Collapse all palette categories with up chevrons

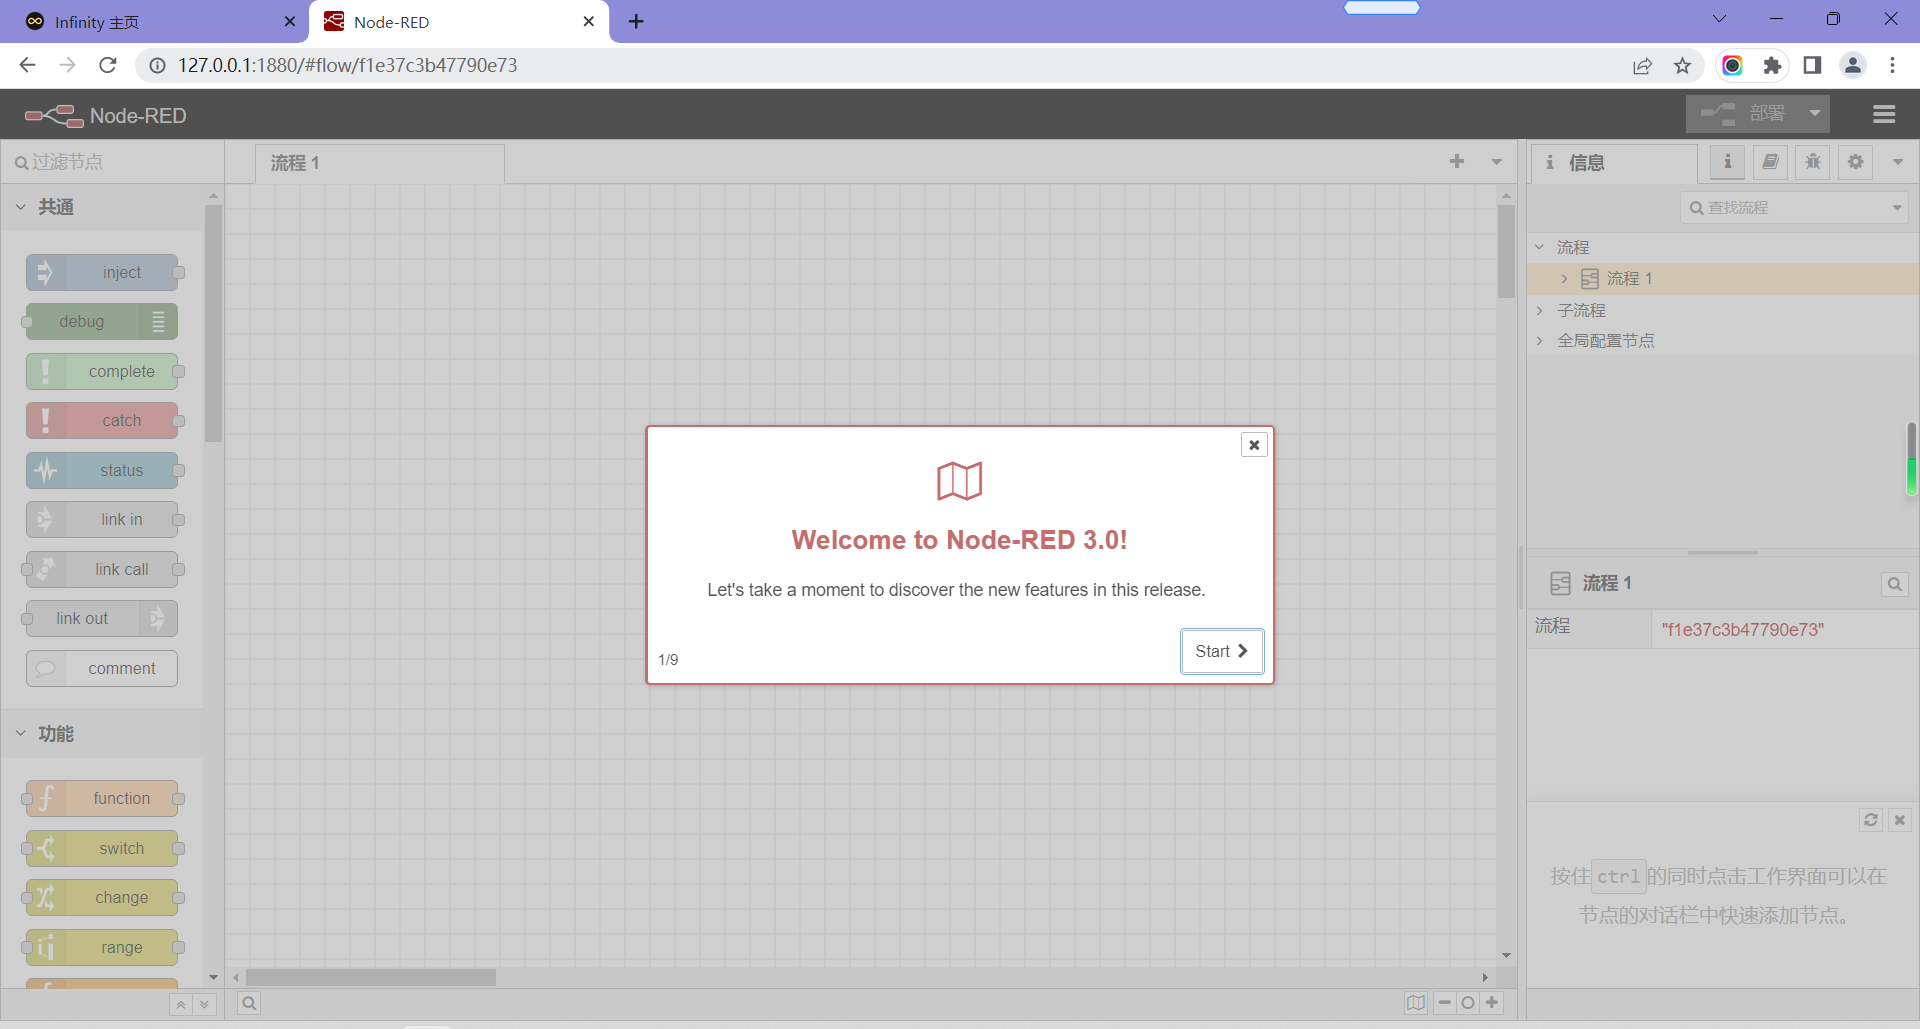[x=181, y=1004]
